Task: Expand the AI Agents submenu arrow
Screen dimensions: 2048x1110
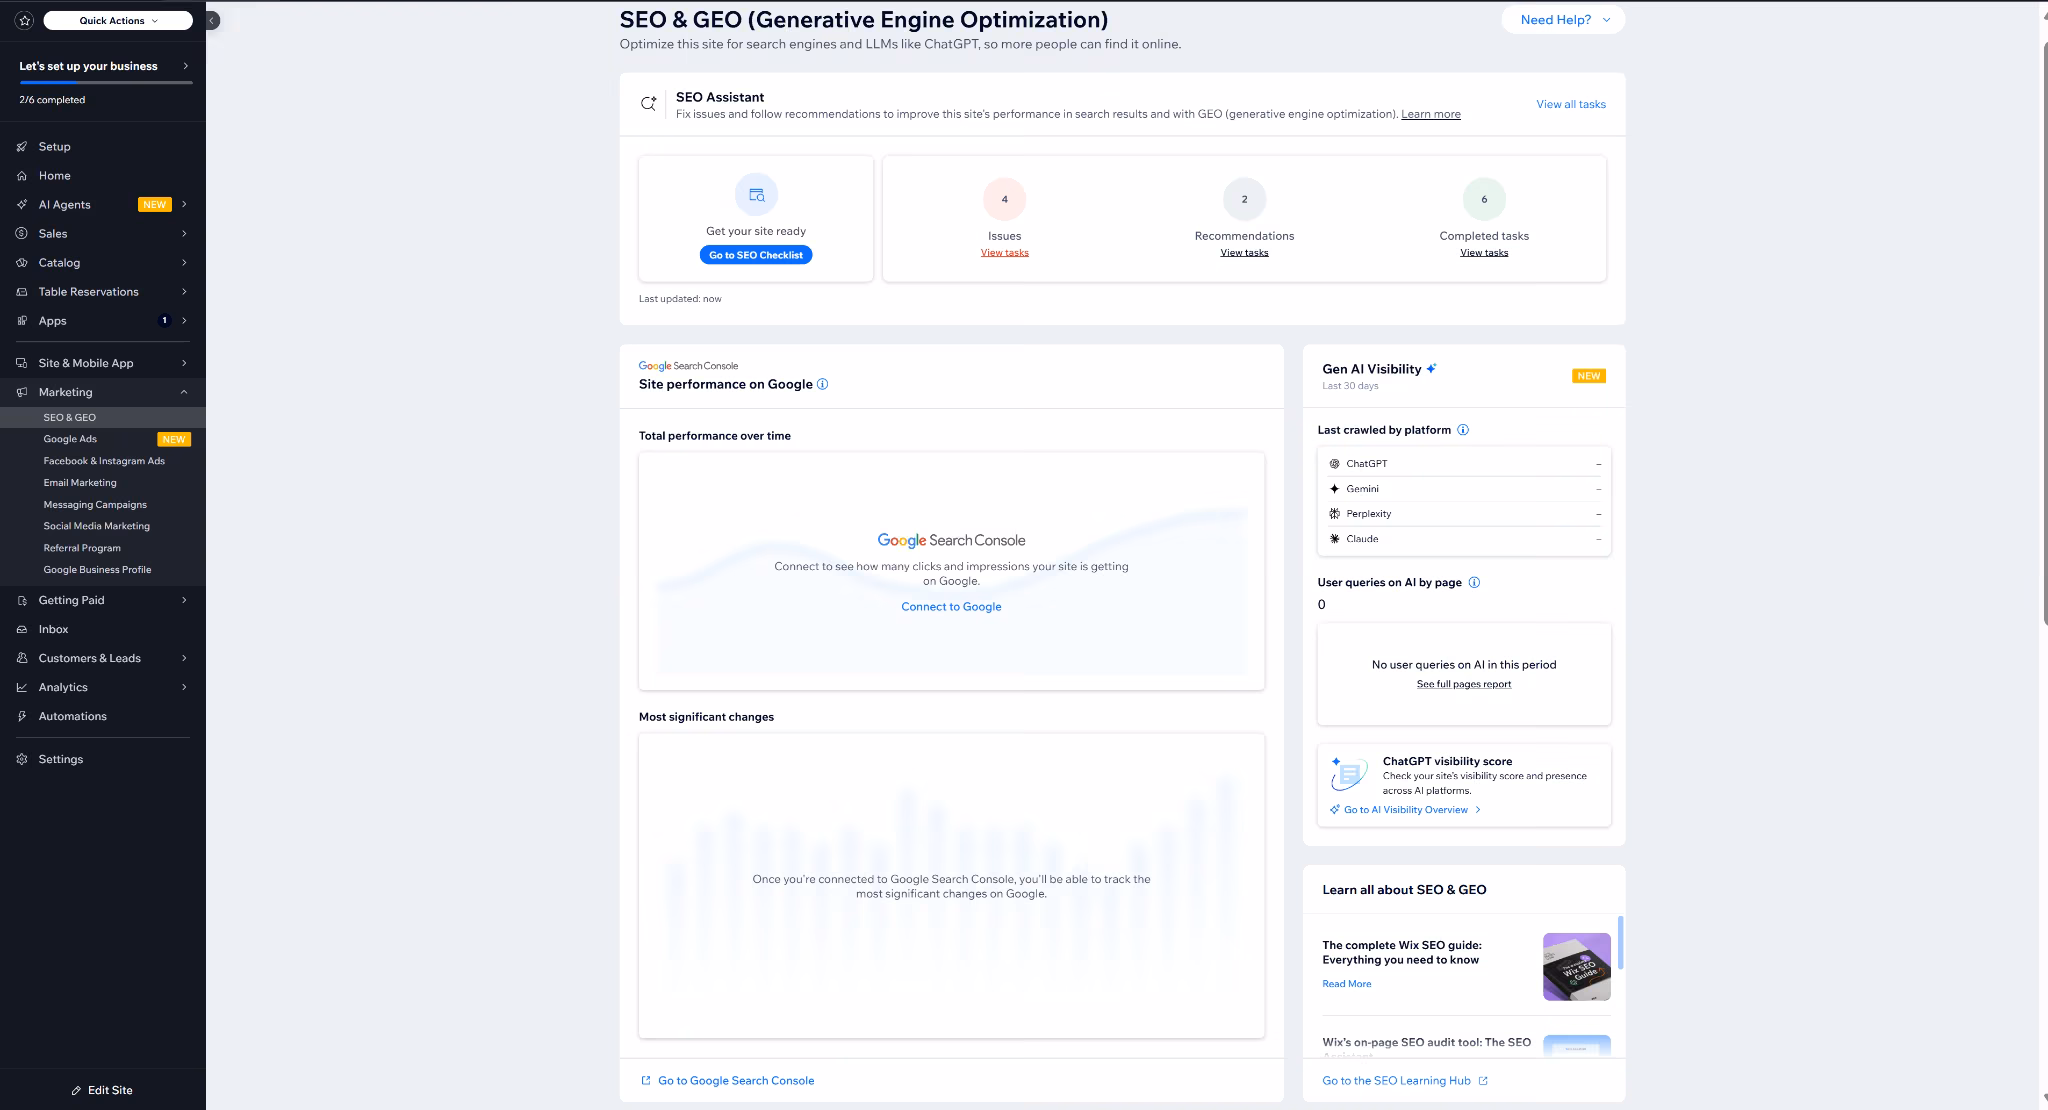Action: (184, 204)
